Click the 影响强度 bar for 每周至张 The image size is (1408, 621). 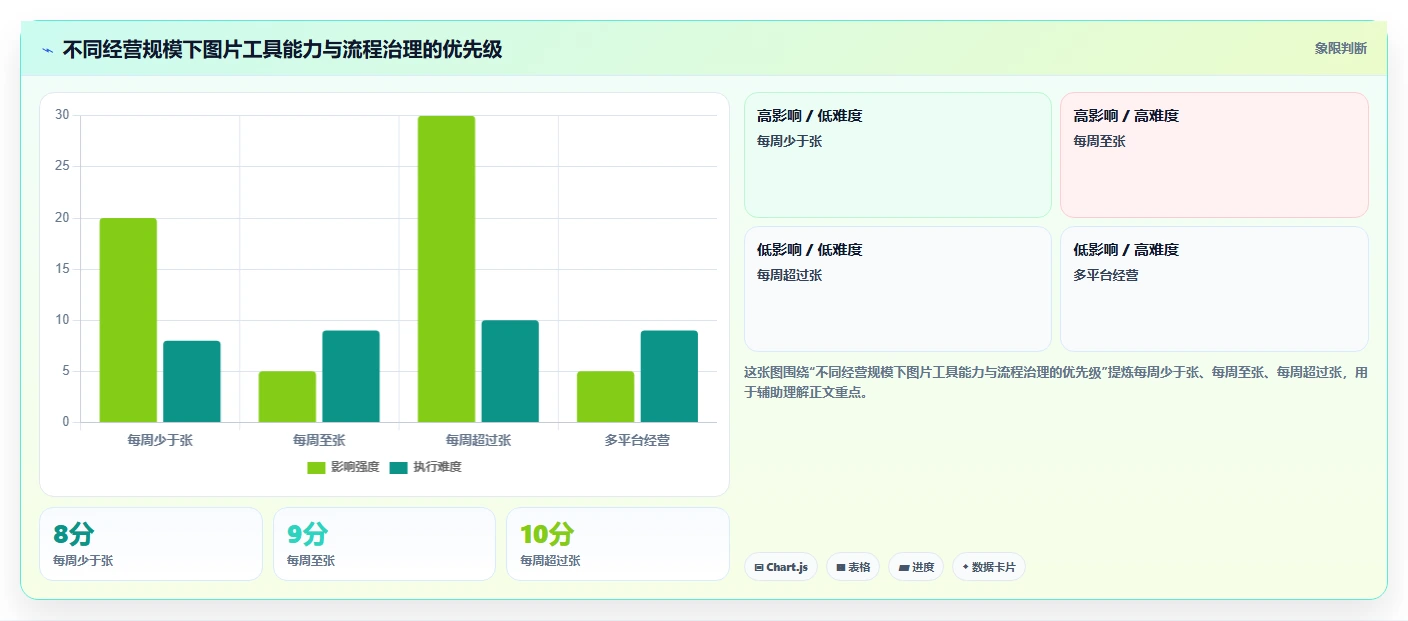click(287, 396)
